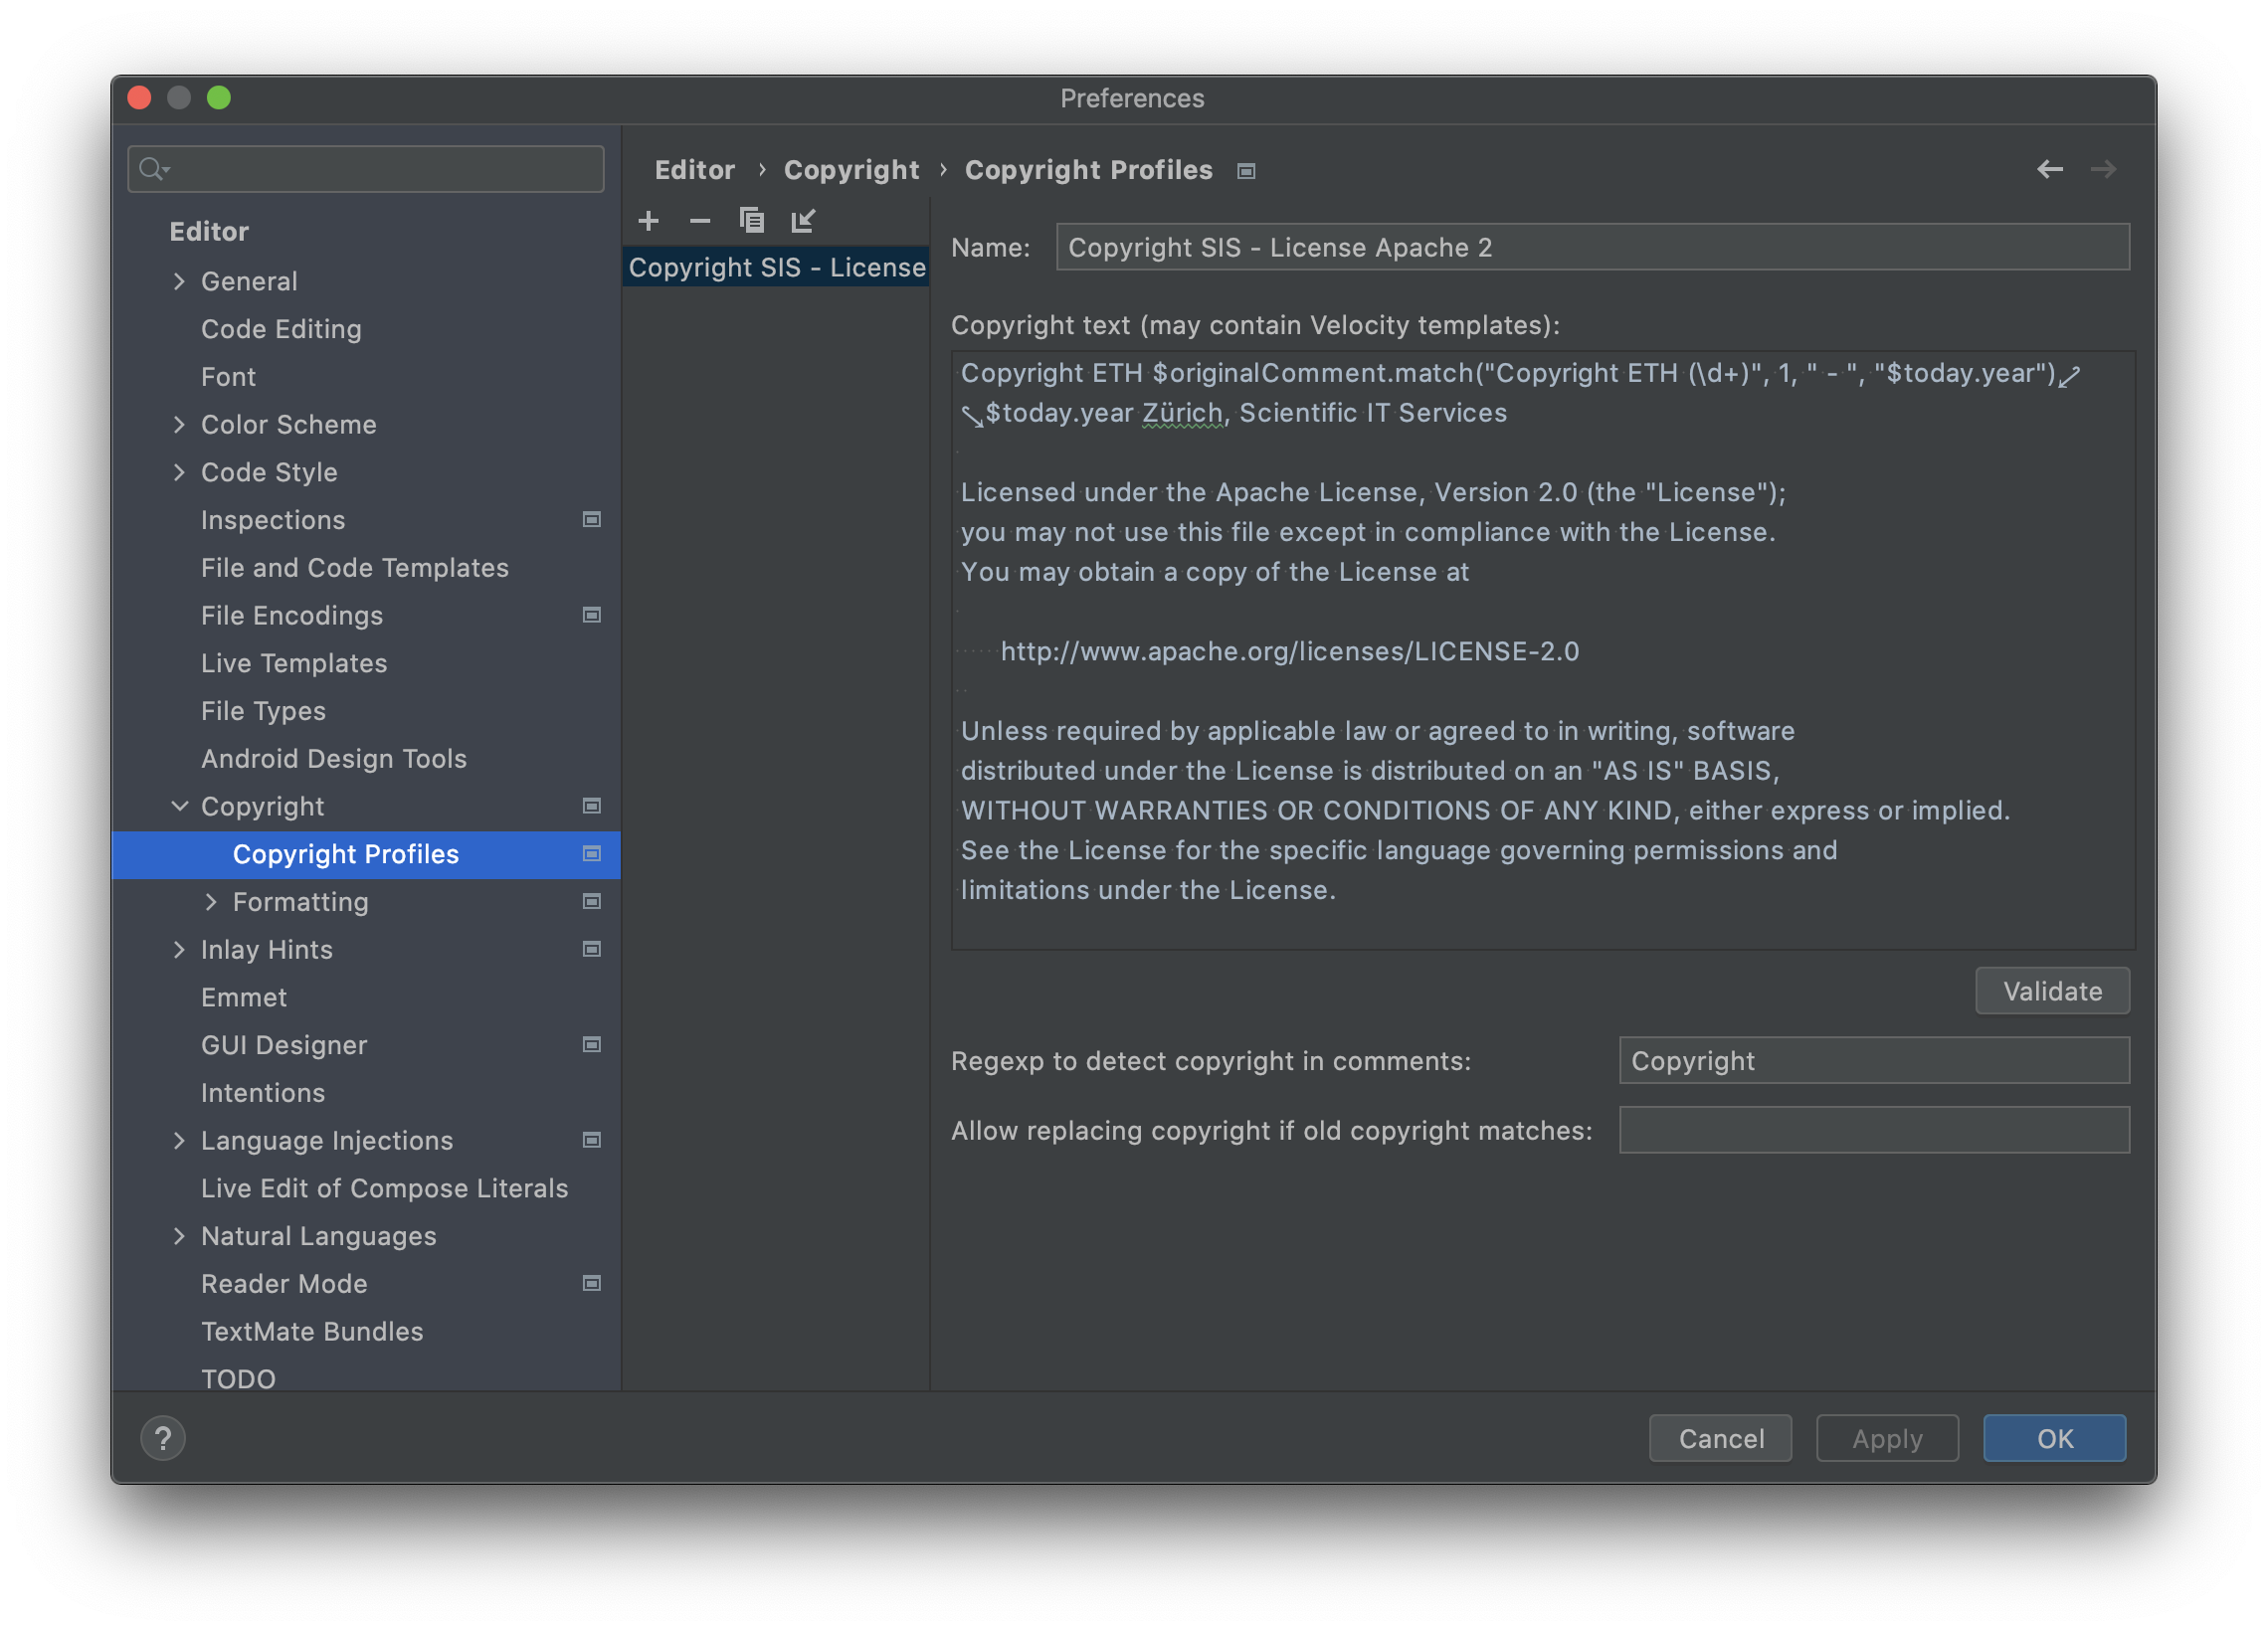The height and width of the screenshot is (1631, 2268).
Task: Open Font settings
Action: (x=228, y=377)
